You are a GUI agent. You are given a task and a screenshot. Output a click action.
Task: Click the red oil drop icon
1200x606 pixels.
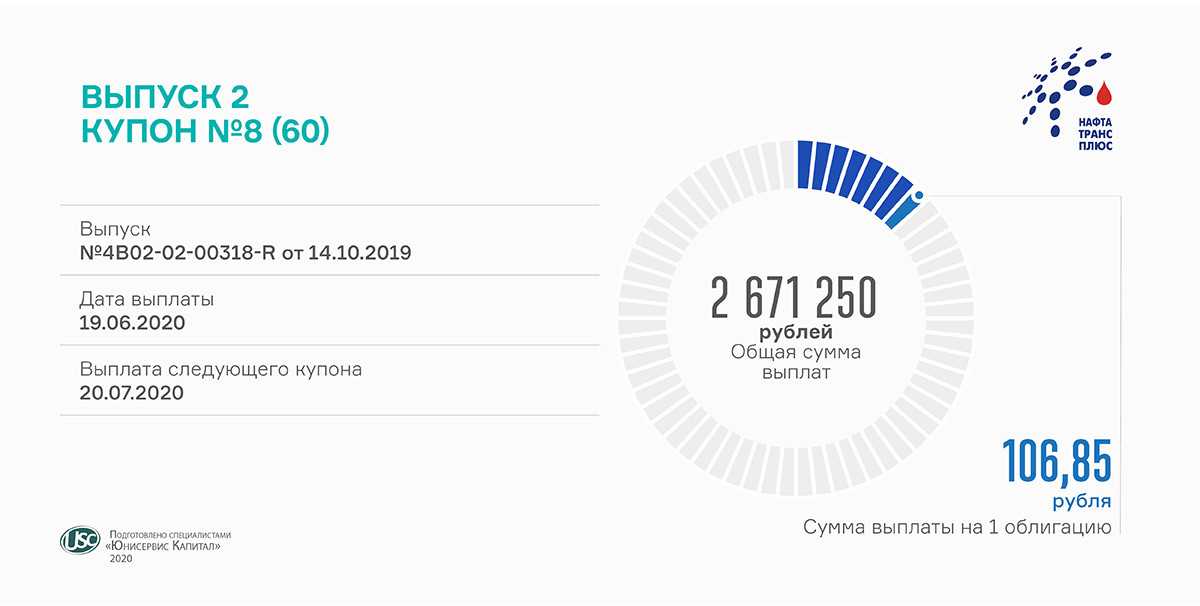pos(1104,93)
